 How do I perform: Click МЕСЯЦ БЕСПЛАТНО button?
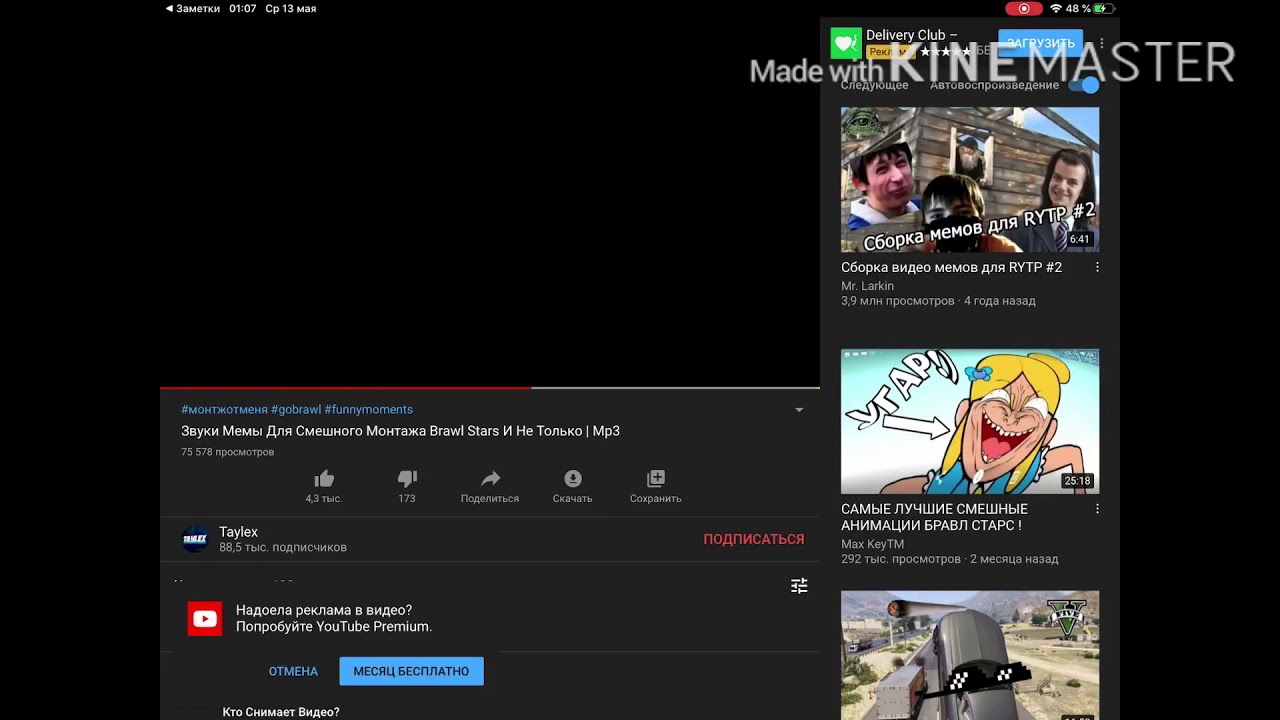coord(411,671)
